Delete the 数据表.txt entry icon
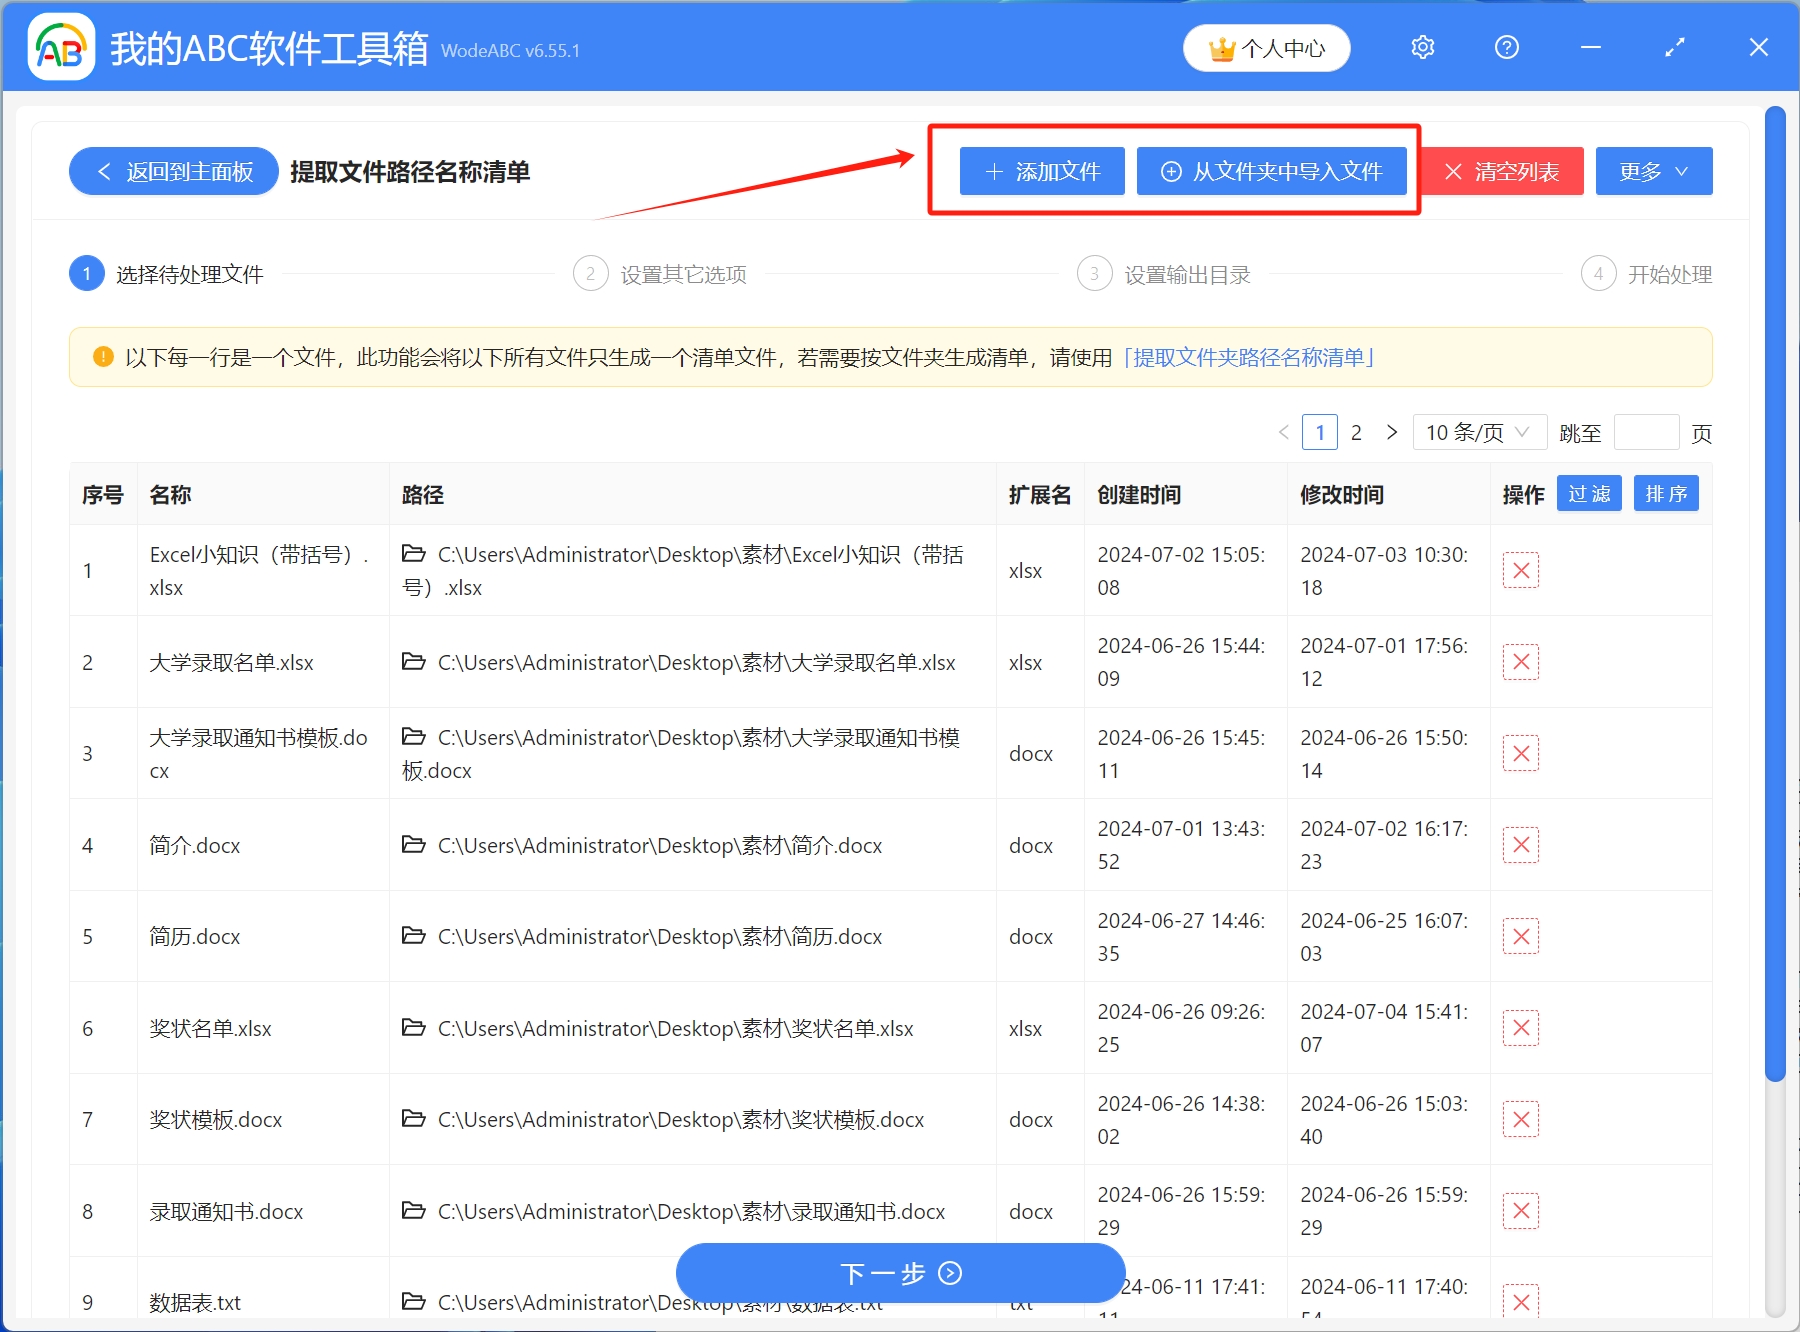This screenshot has height=1332, width=1800. [x=1520, y=1302]
